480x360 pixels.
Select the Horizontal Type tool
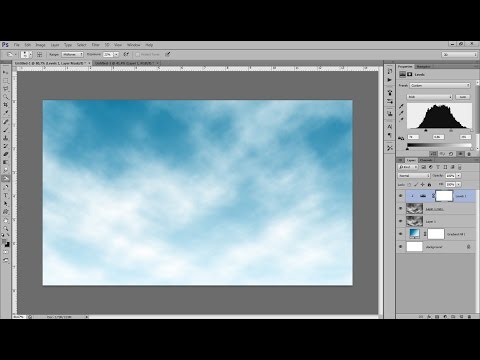pyautogui.click(x=6, y=195)
